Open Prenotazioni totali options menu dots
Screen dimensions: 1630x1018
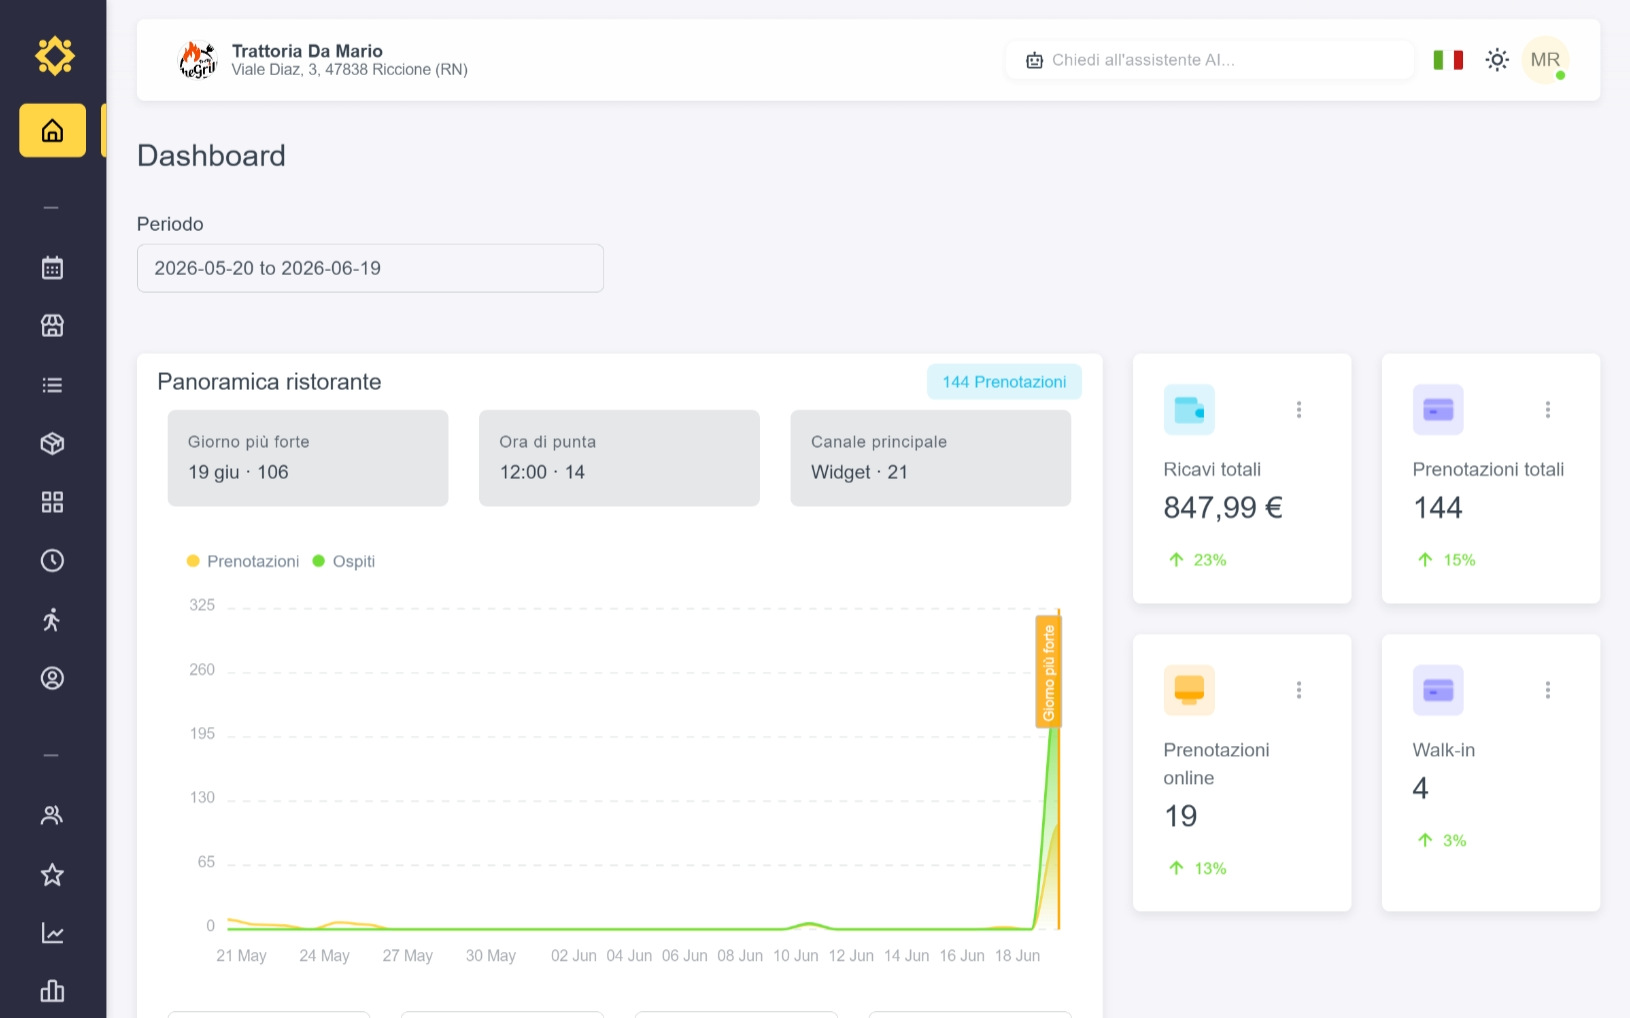[x=1548, y=409]
